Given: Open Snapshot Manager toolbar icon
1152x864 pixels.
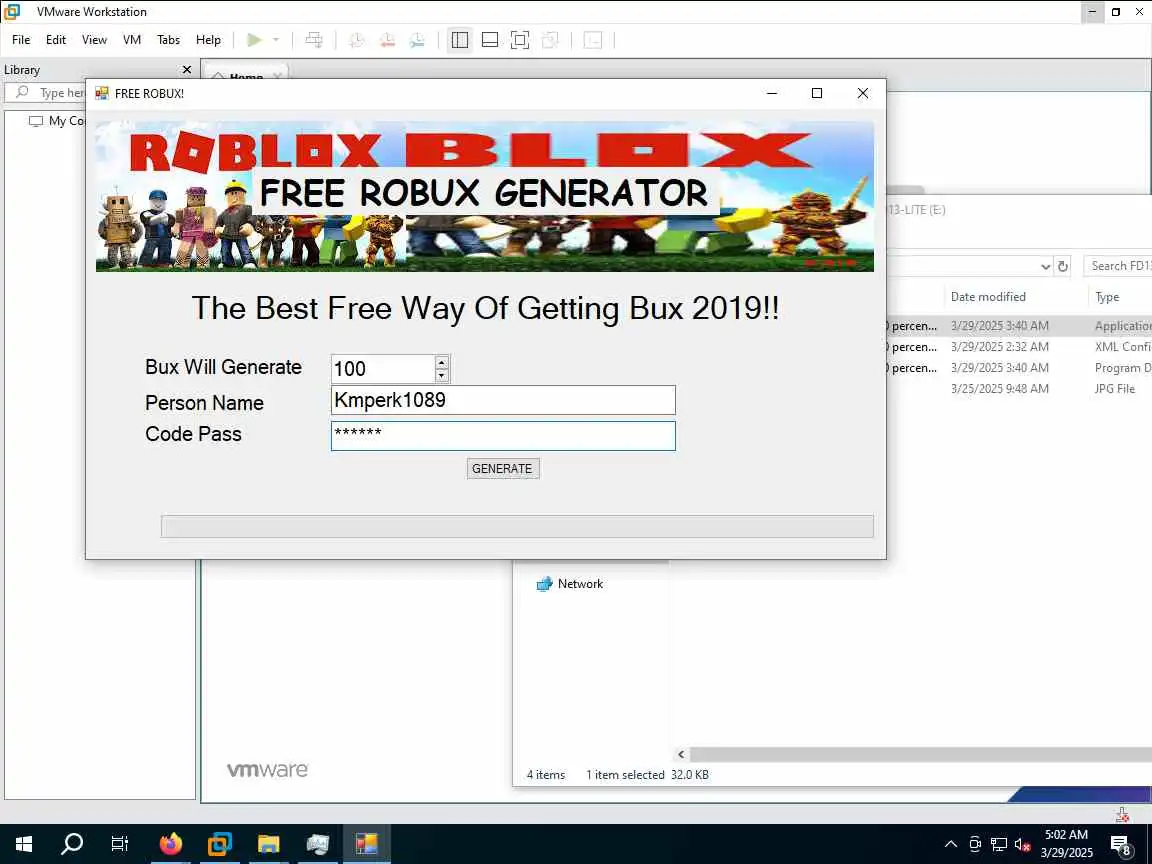Looking at the screenshot, I should coord(417,40).
